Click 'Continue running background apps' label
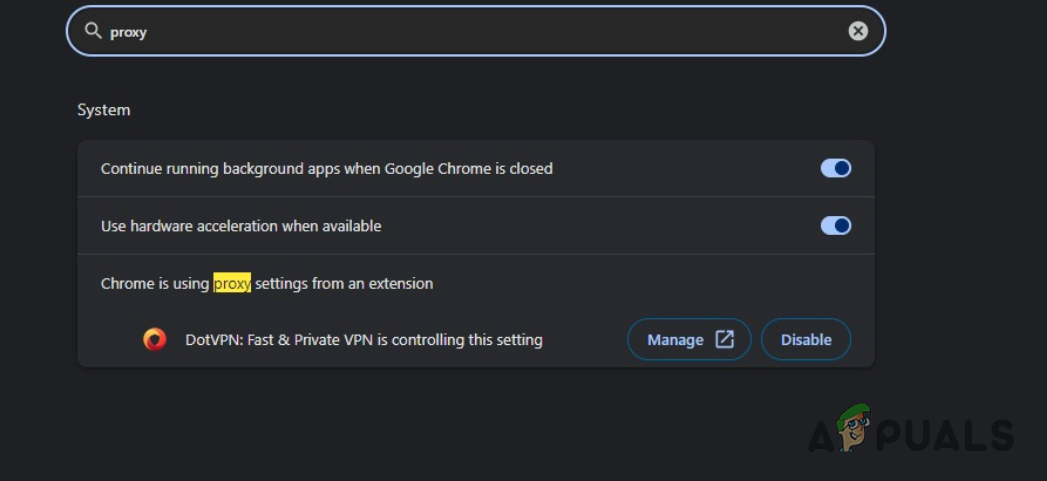Screen dimensions: 1047x481 (327, 168)
